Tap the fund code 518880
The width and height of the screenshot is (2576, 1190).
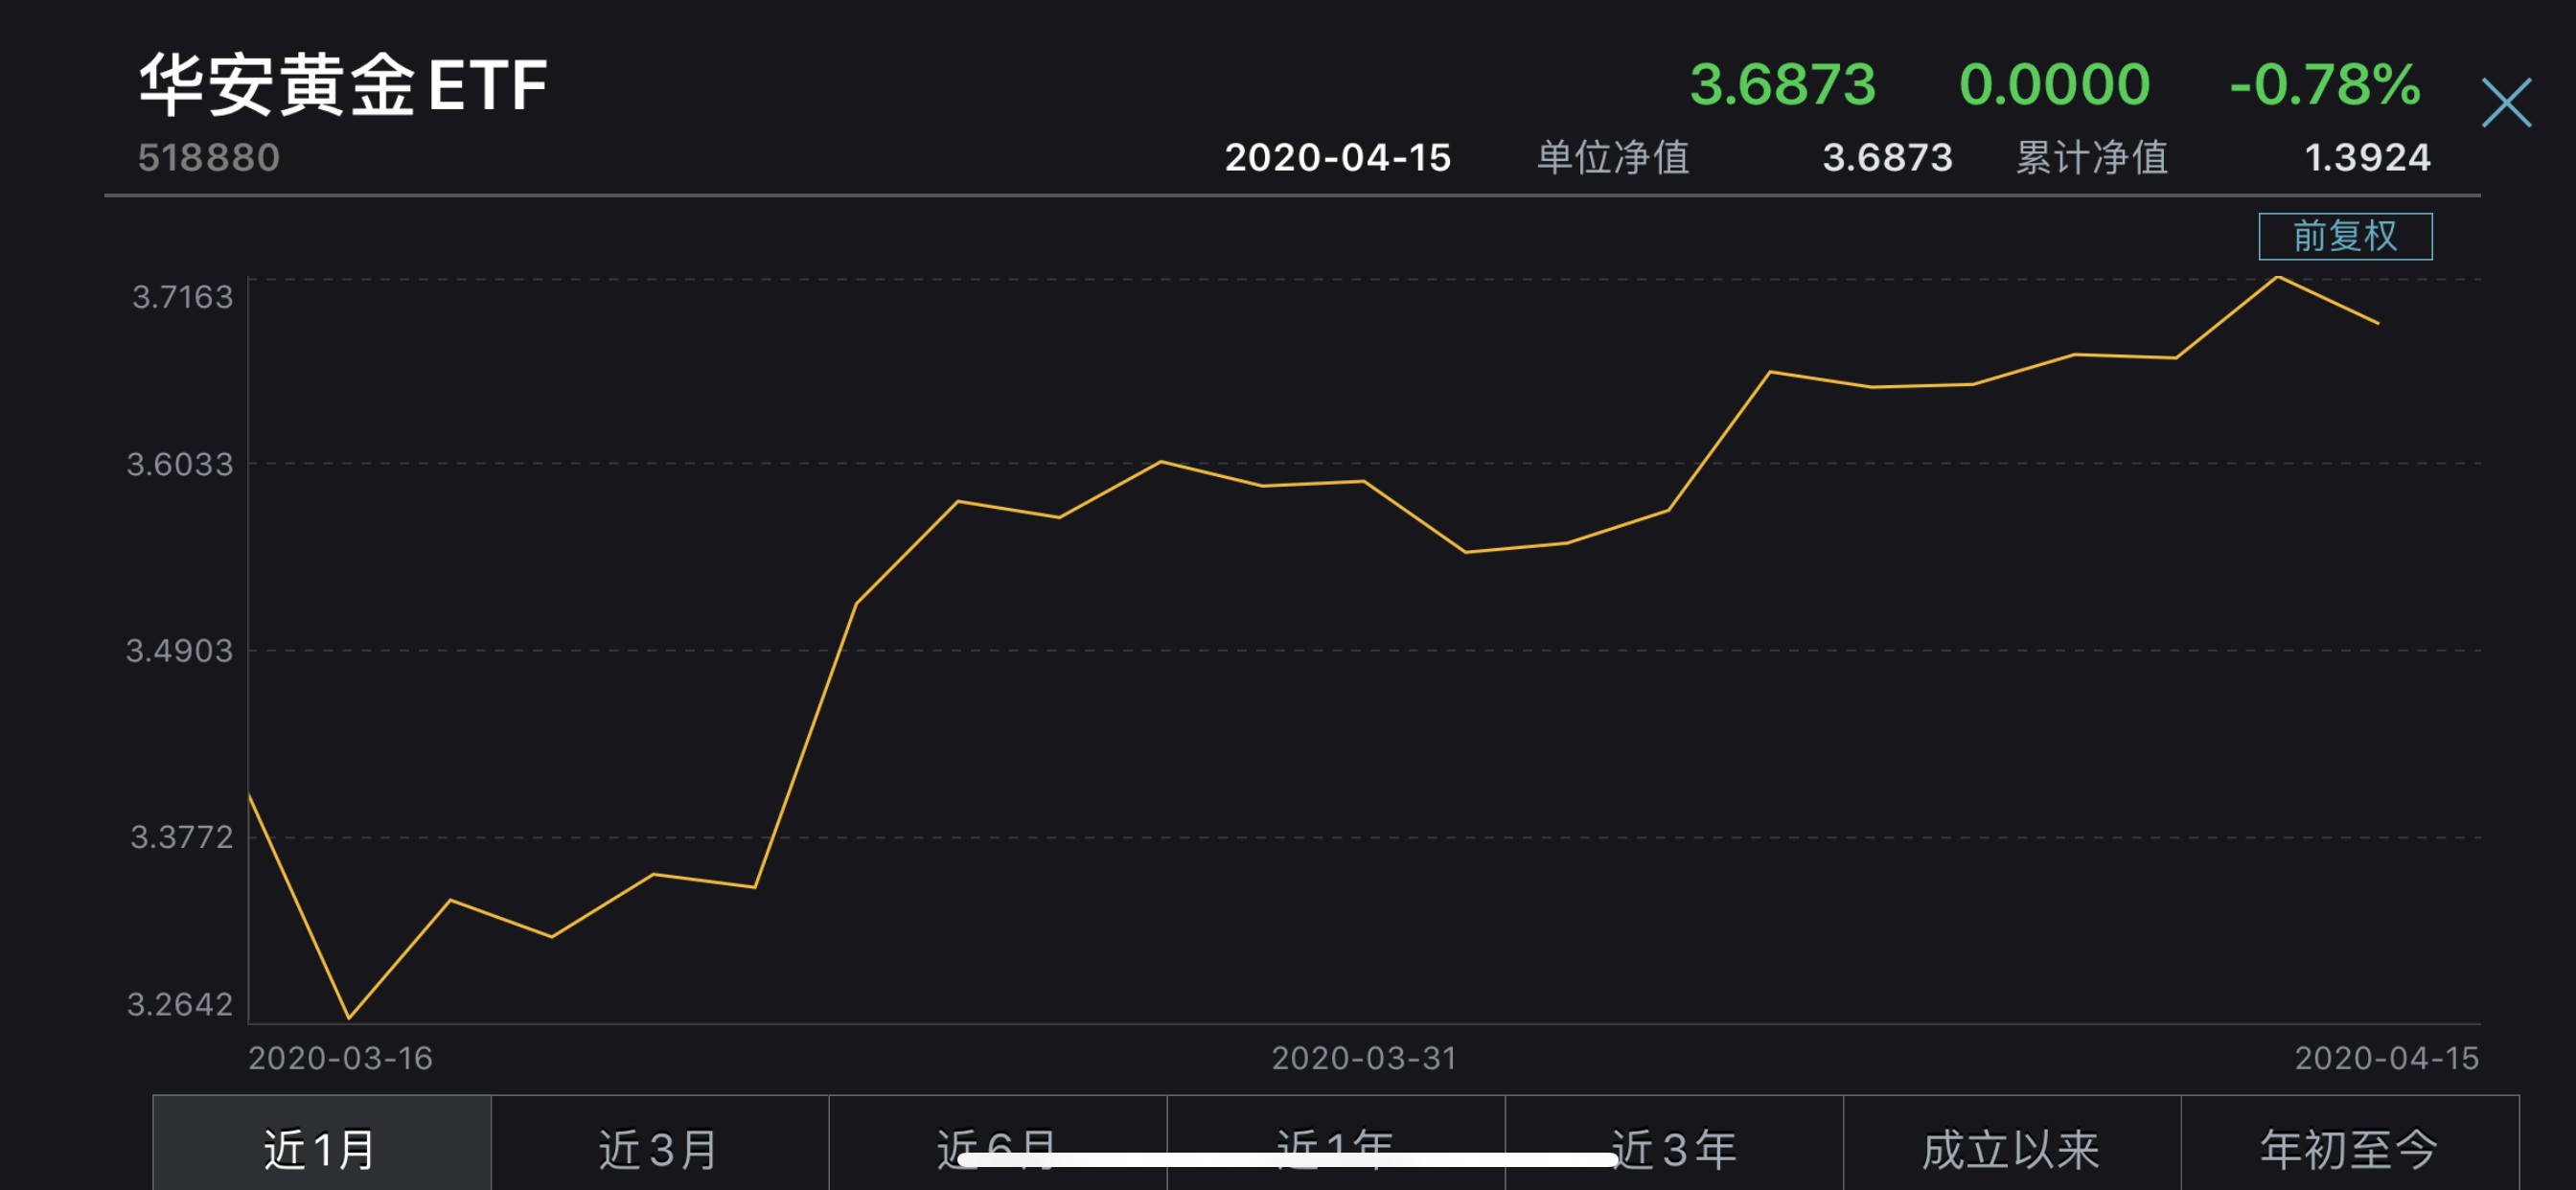click(209, 157)
